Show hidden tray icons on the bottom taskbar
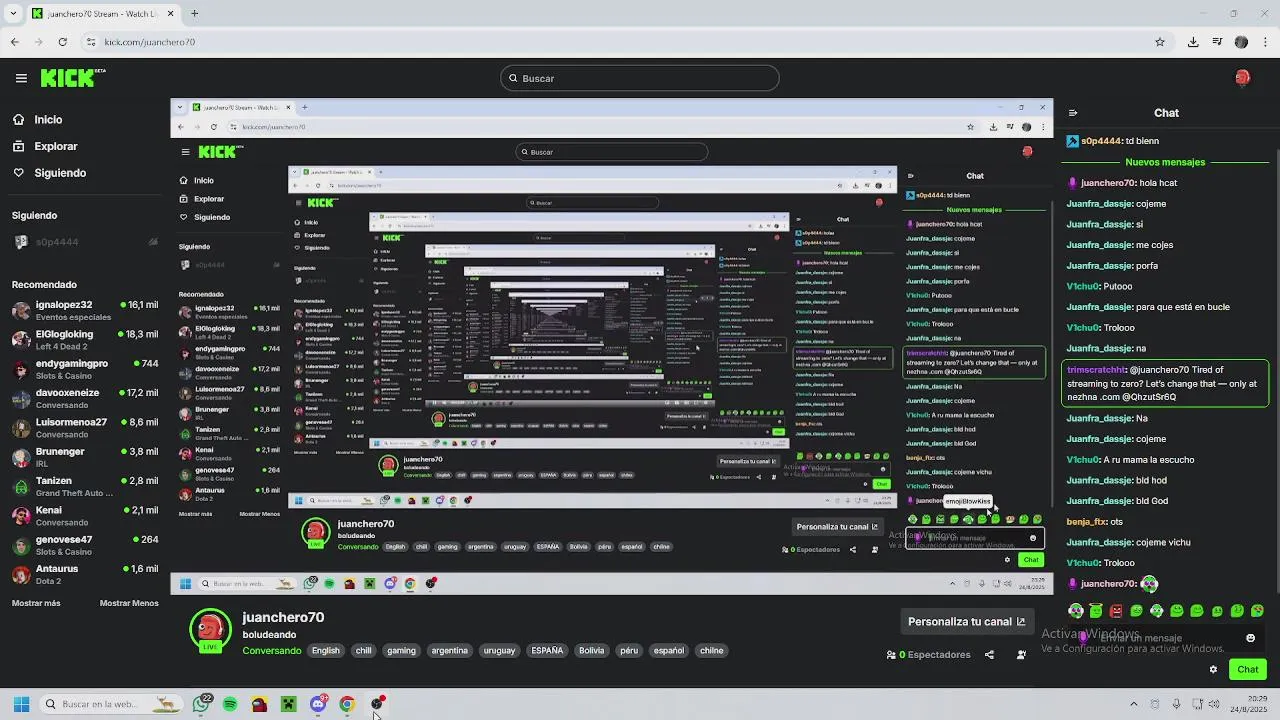This screenshot has width=1280, height=720. tap(1133, 704)
